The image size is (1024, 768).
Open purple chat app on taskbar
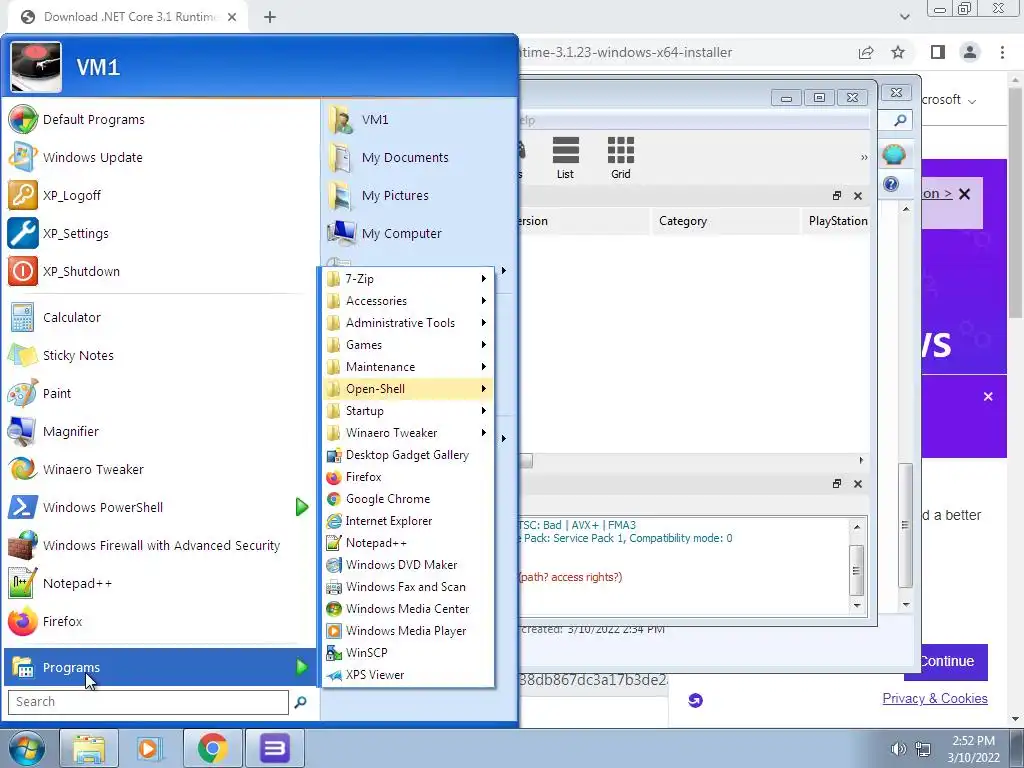click(x=274, y=748)
